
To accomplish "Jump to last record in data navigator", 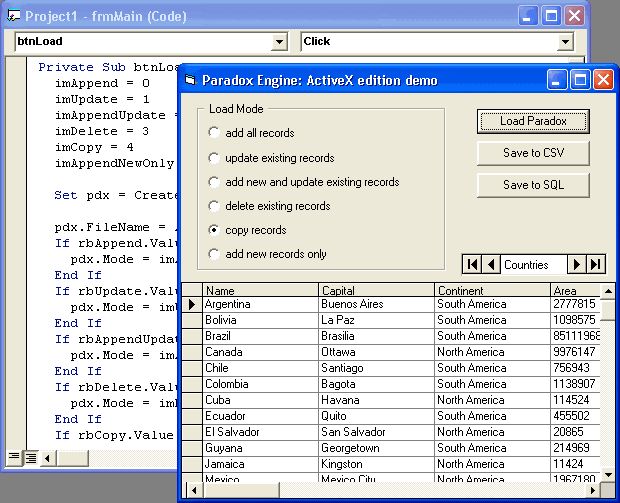I will click(x=596, y=264).
